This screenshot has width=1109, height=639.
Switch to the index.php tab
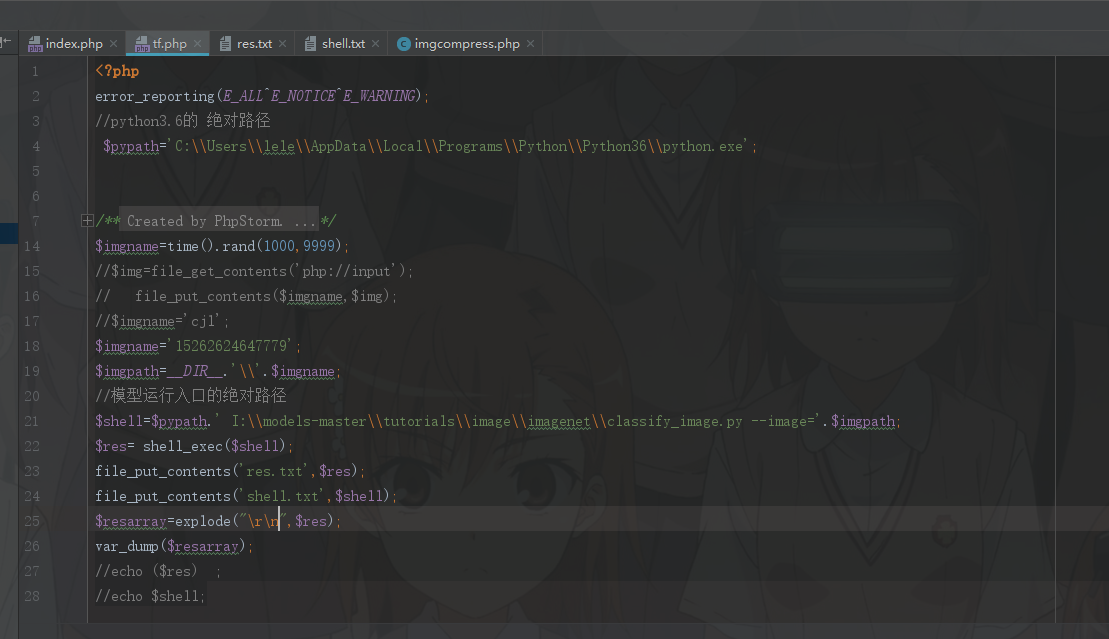tap(74, 44)
